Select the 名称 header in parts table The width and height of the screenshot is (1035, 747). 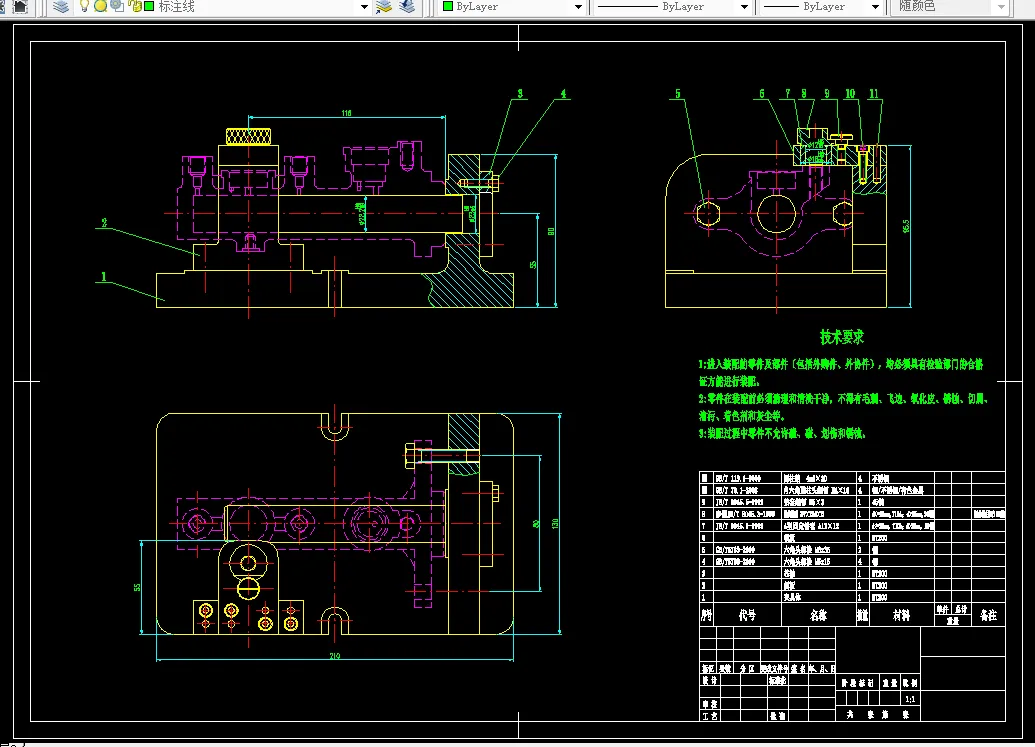pos(818,615)
